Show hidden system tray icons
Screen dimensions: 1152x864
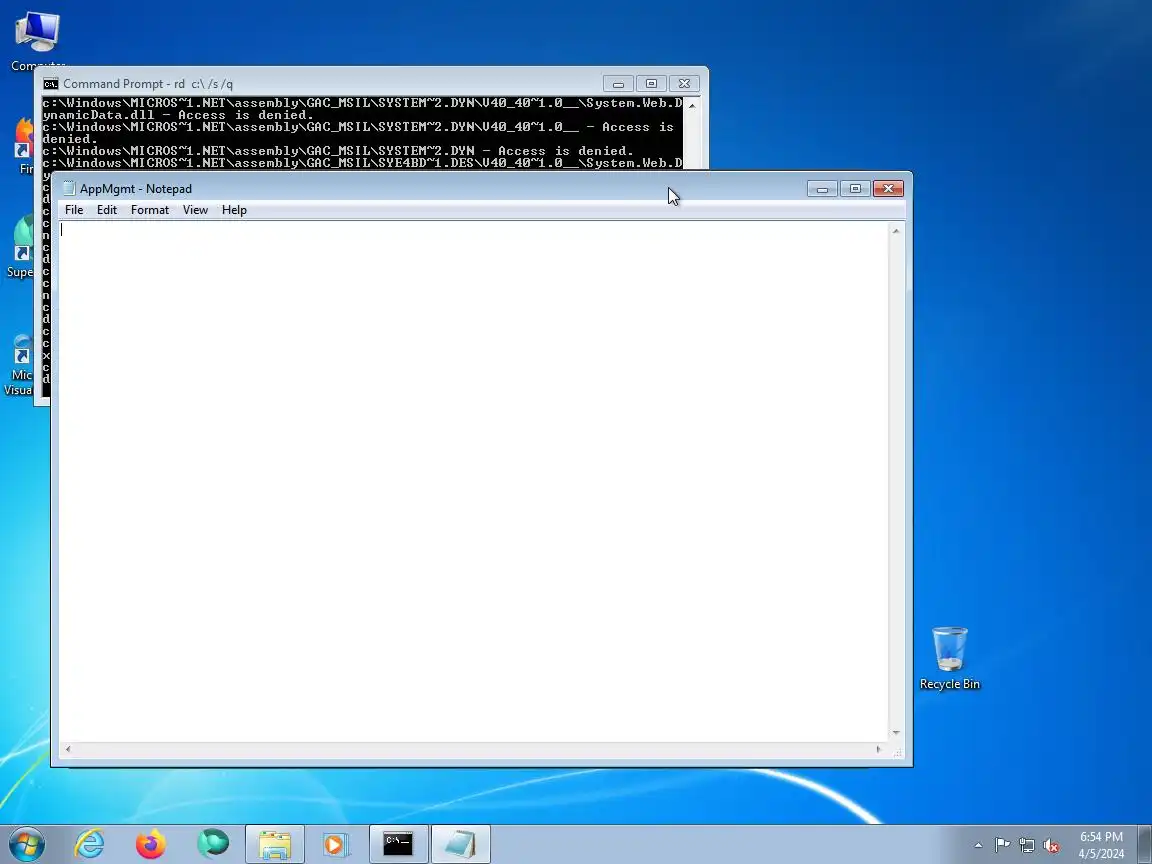click(x=978, y=845)
